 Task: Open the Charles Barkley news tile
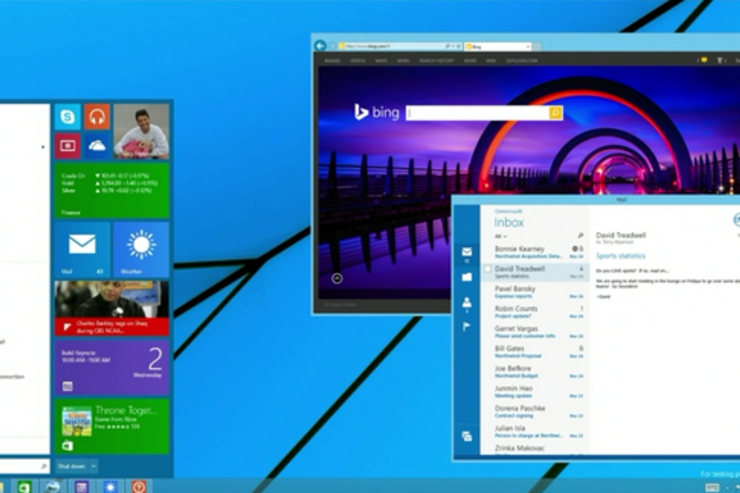pos(112,309)
